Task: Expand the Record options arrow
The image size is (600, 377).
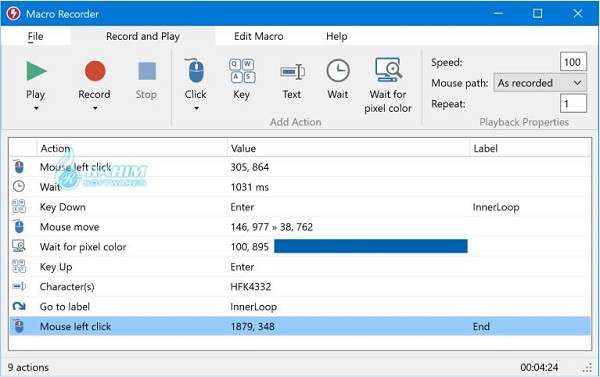Action: pyautogui.click(x=95, y=108)
